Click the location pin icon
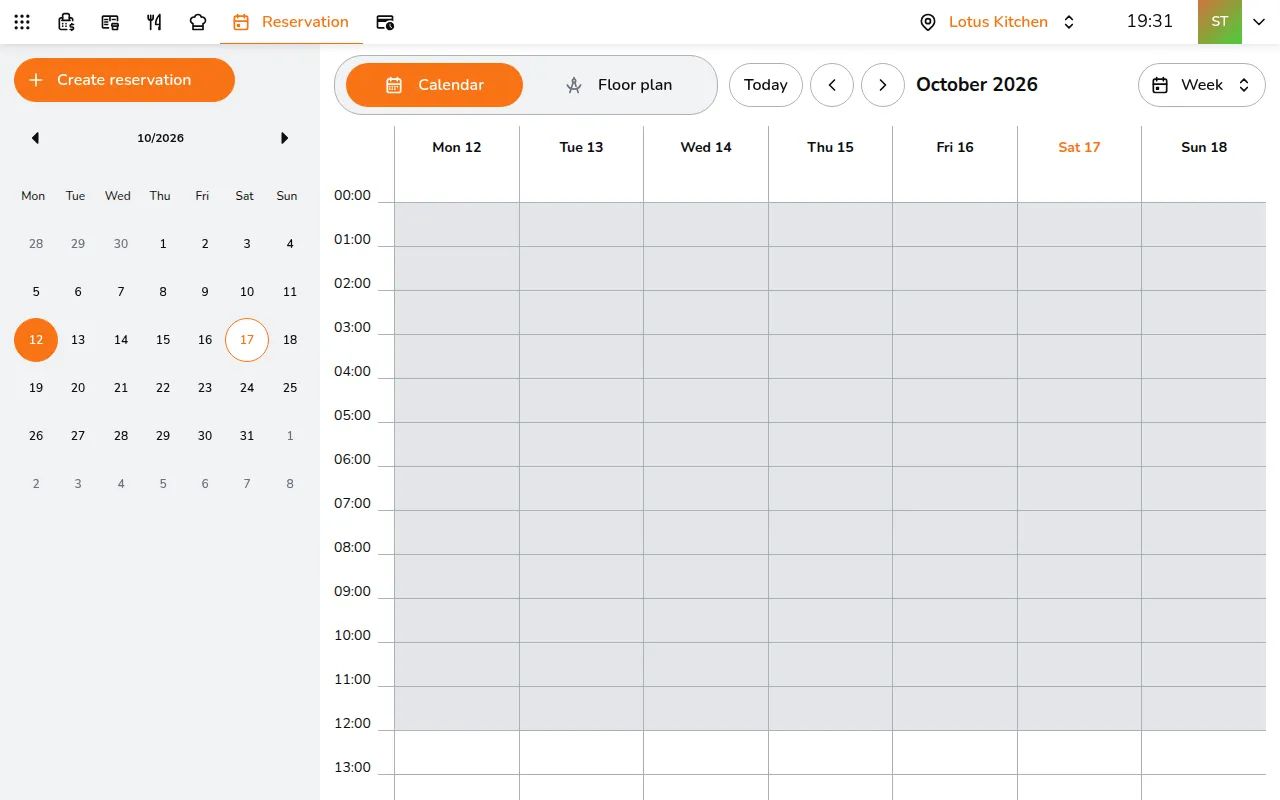 [x=928, y=22]
